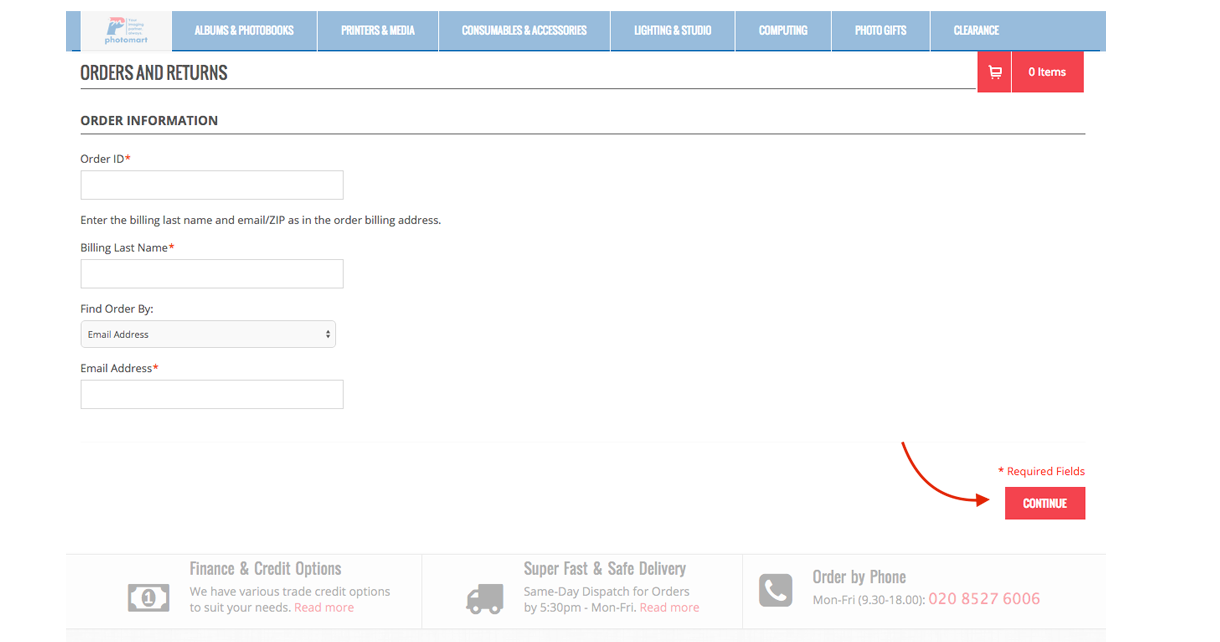The image size is (1220, 642).
Task: Select the Computing menu item
Action: click(783, 31)
